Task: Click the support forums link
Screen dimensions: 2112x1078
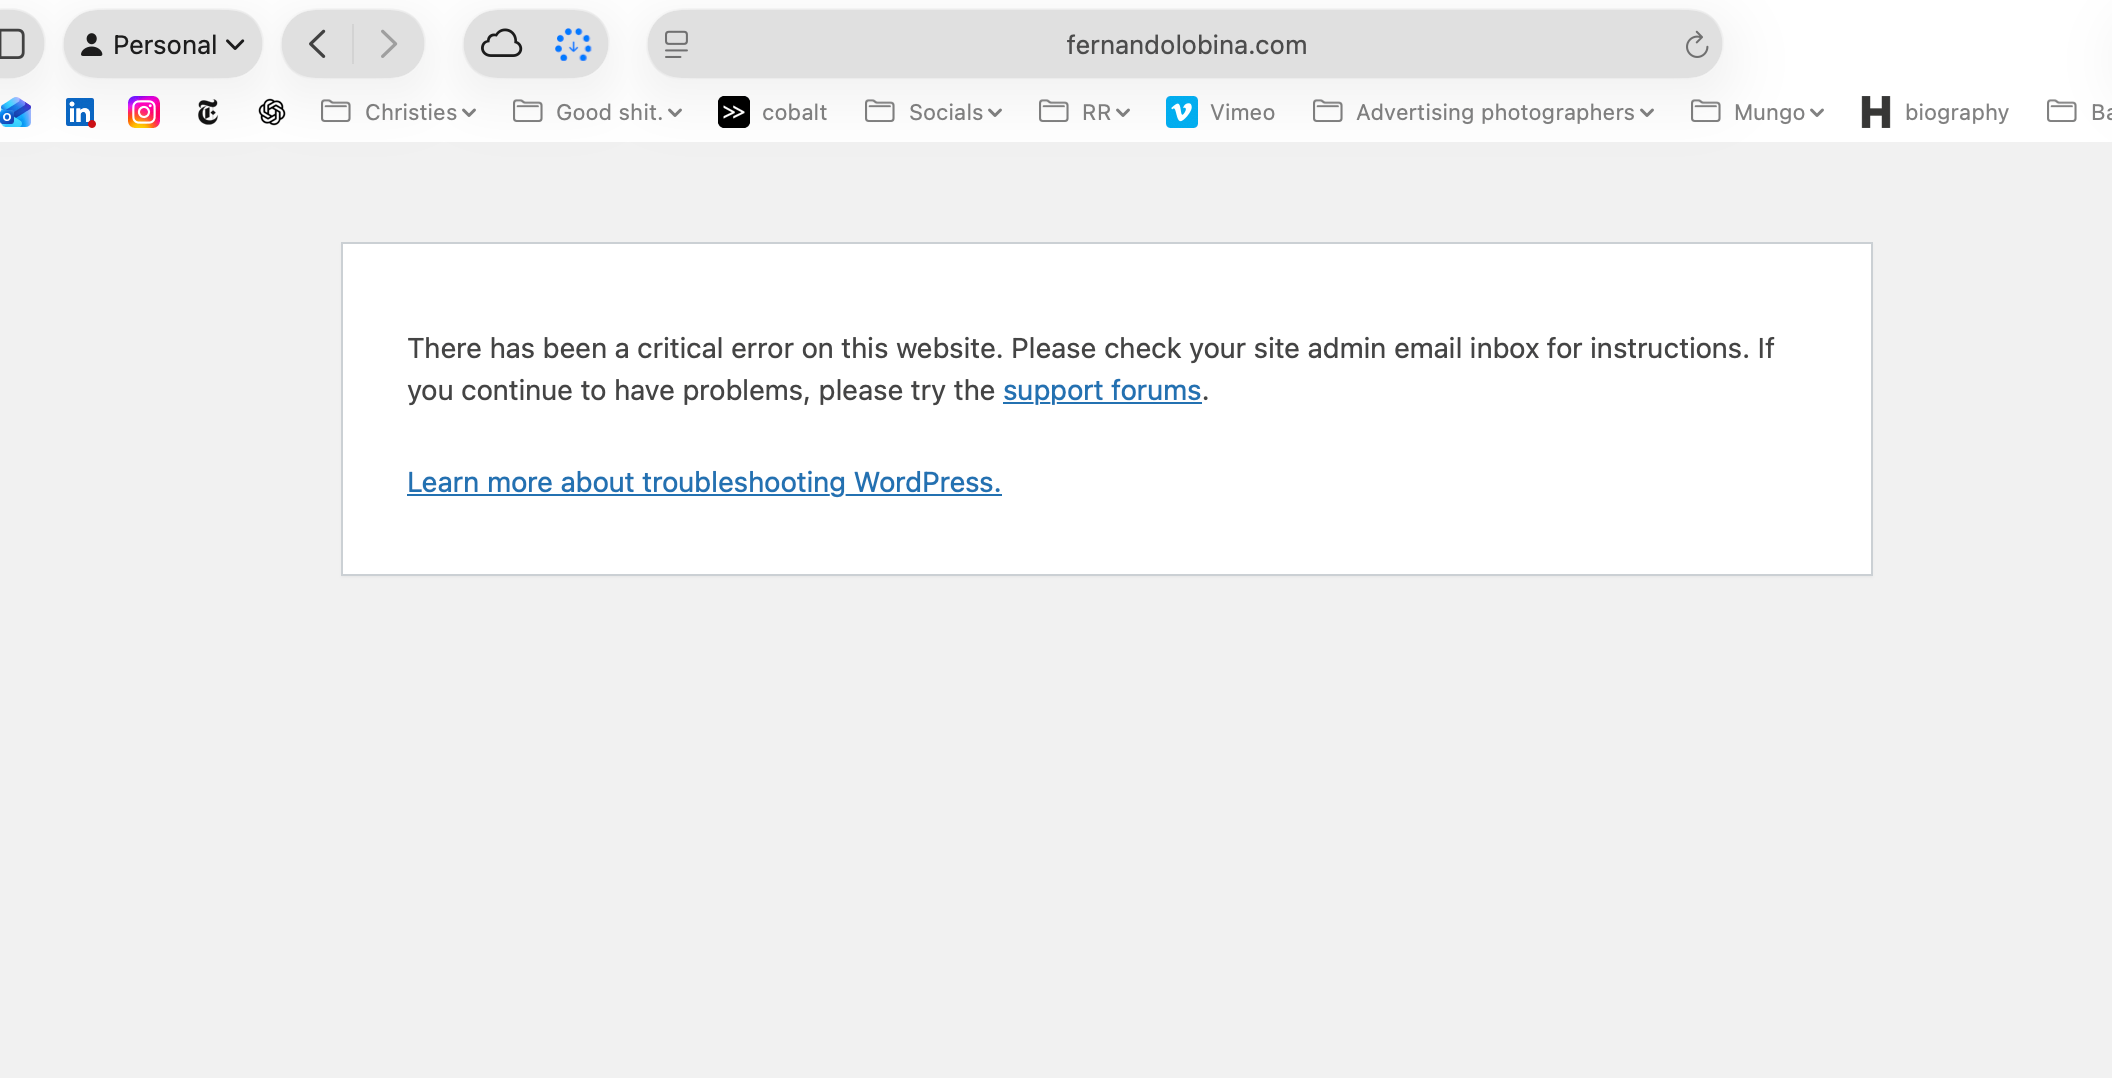Action: (x=1101, y=390)
